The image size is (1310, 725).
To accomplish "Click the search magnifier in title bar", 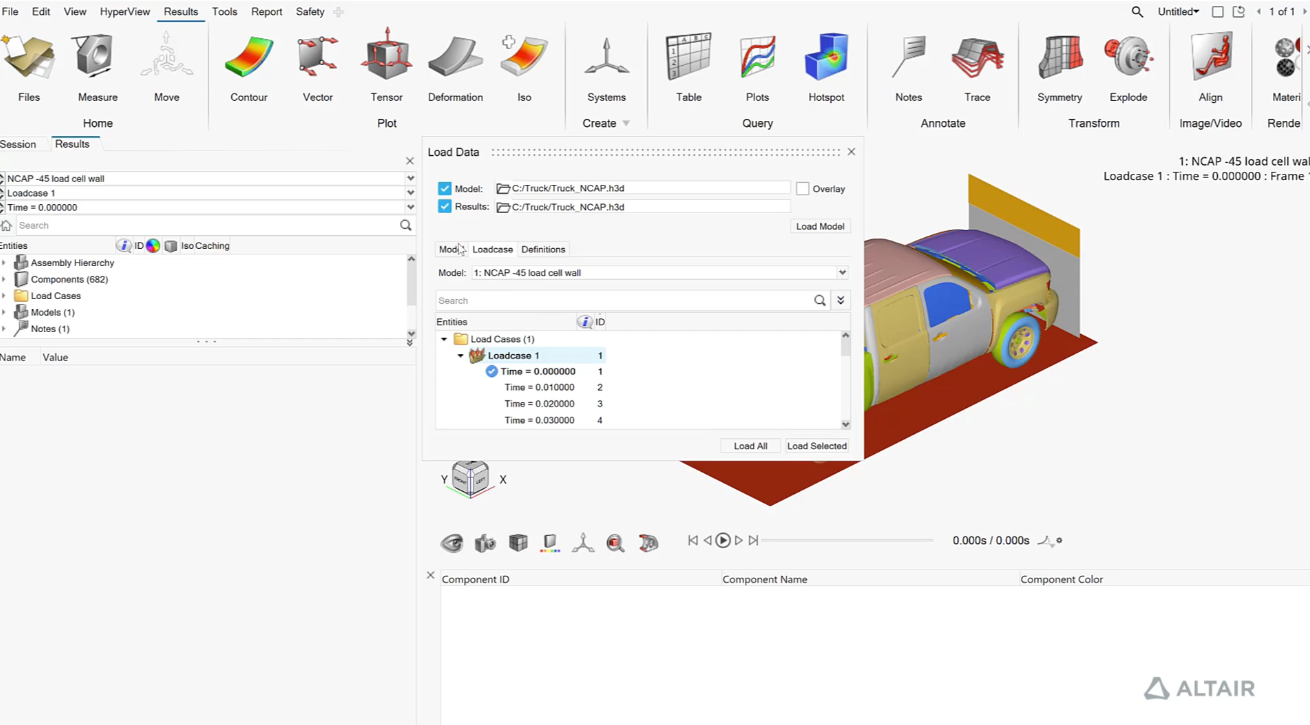I will tap(1137, 12).
